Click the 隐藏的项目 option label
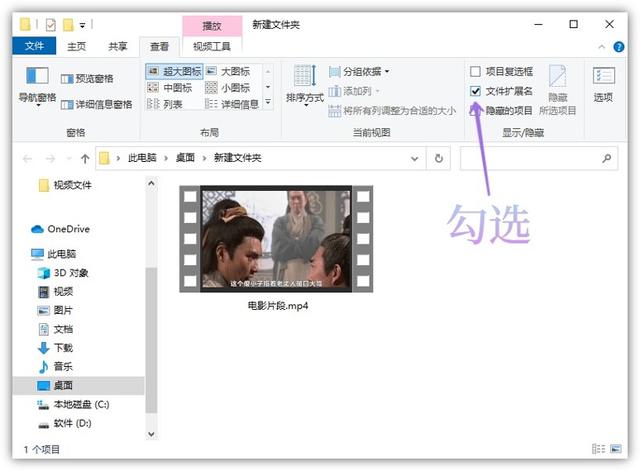This screenshot has height=471, width=640. pos(509,110)
